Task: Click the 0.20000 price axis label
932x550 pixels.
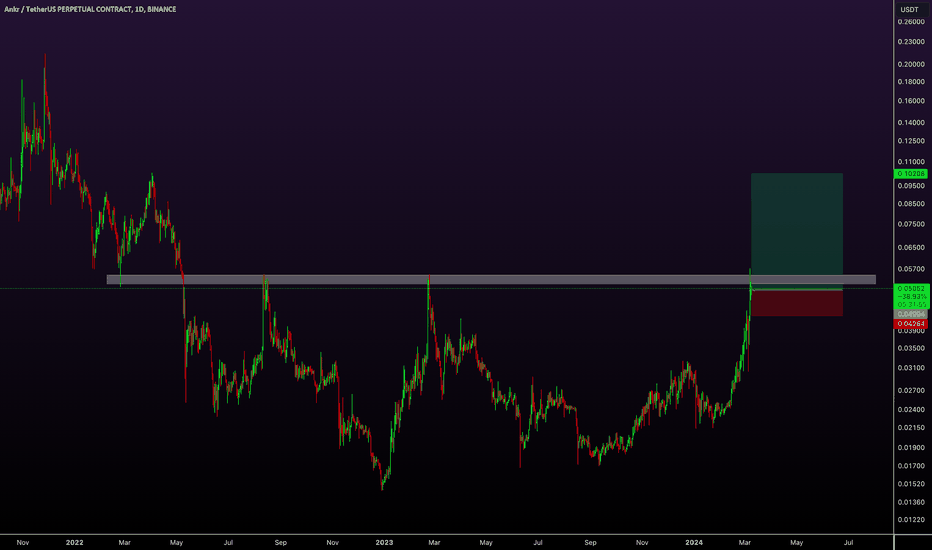Action: (x=911, y=64)
